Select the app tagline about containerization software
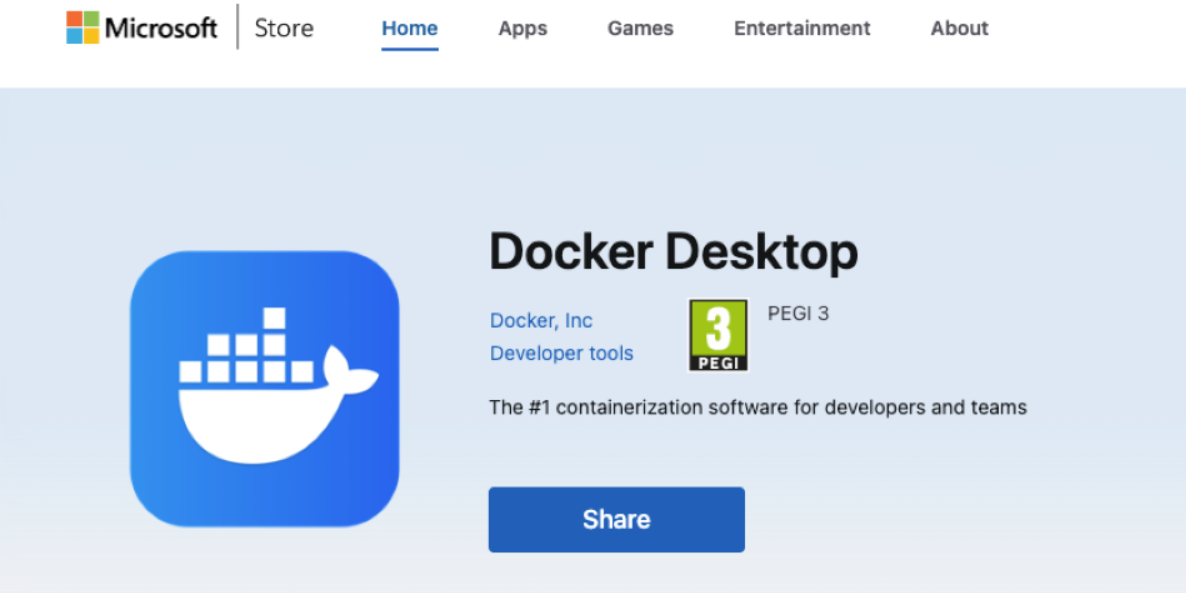The width and height of the screenshot is (1186, 593). [x=757, y=407]
